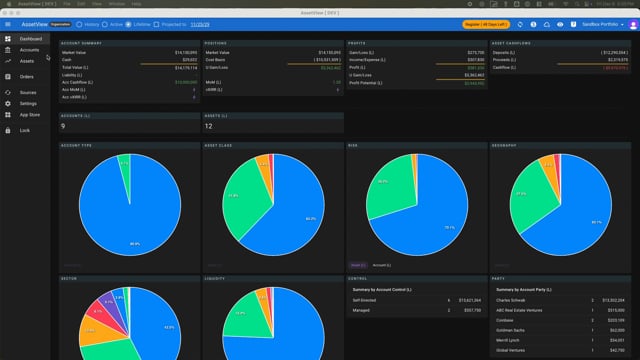Click Register 49 Days Left button

point(486,24)
